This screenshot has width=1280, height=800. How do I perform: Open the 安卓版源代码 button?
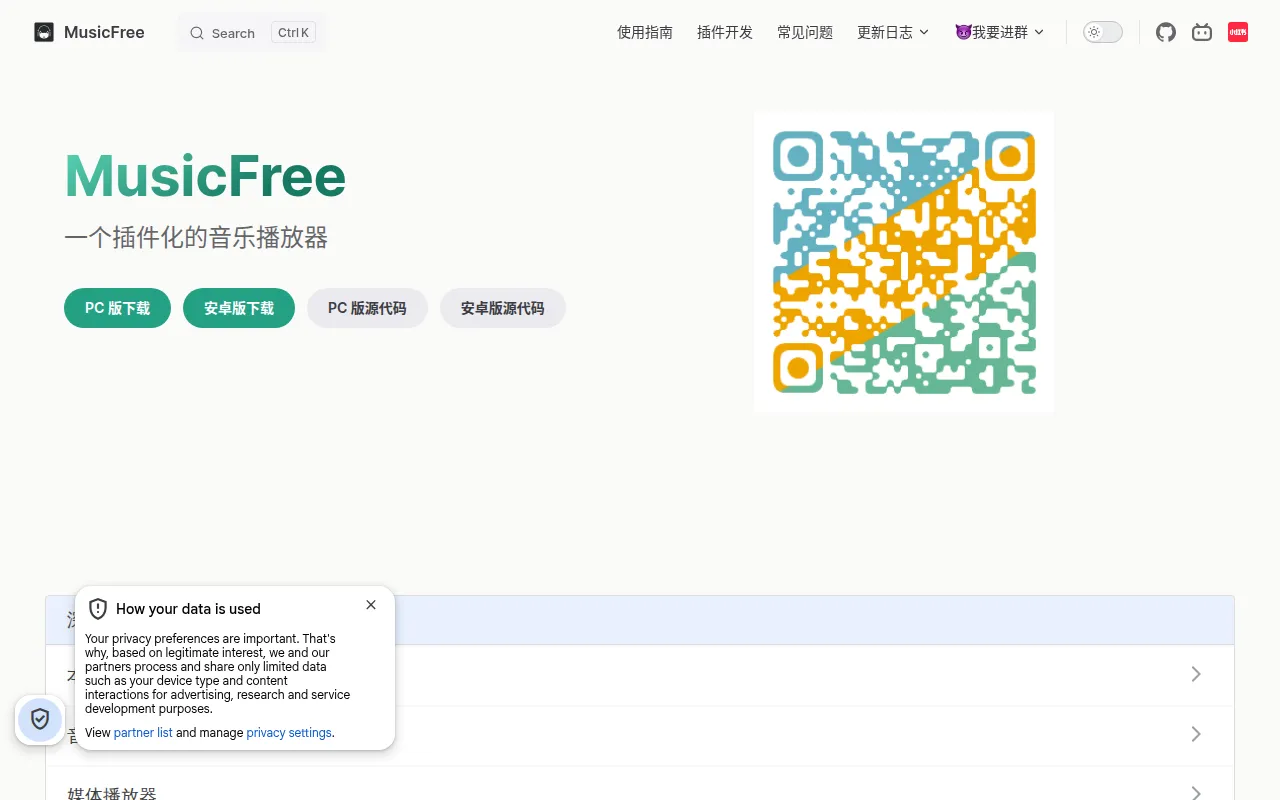coord(503,308)
